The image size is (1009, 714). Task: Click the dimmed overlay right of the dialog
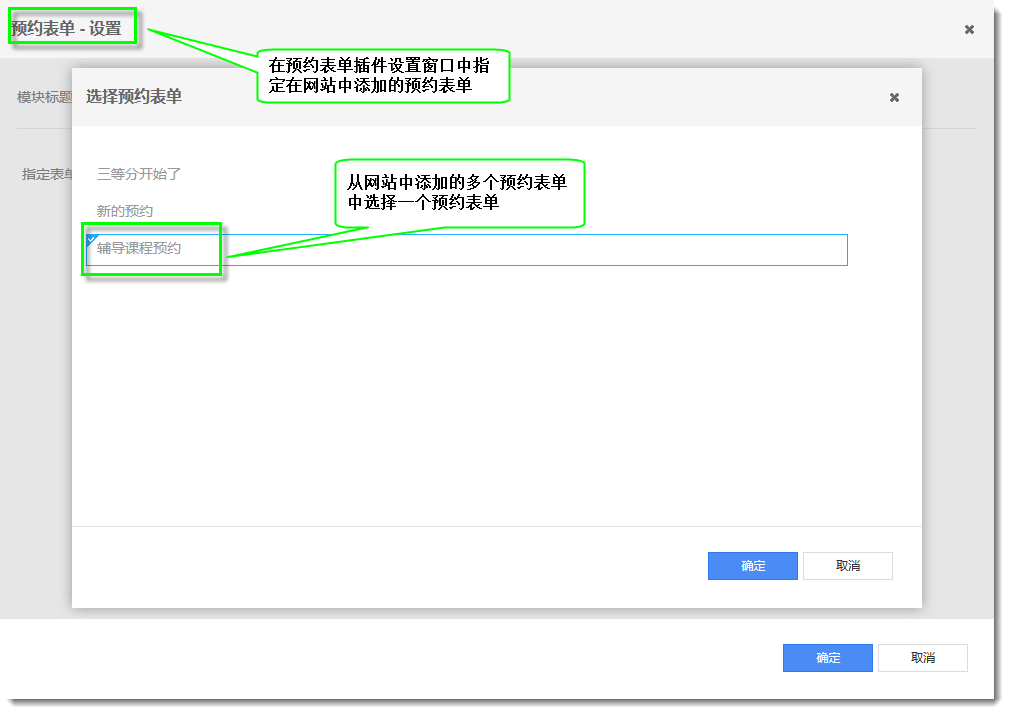[x=957, y=350]
